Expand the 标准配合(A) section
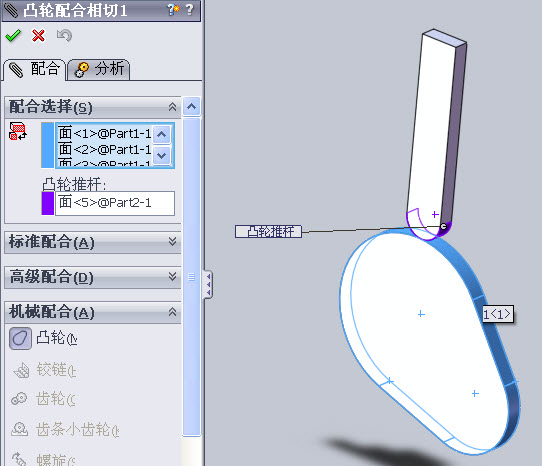 coord(172,241)
